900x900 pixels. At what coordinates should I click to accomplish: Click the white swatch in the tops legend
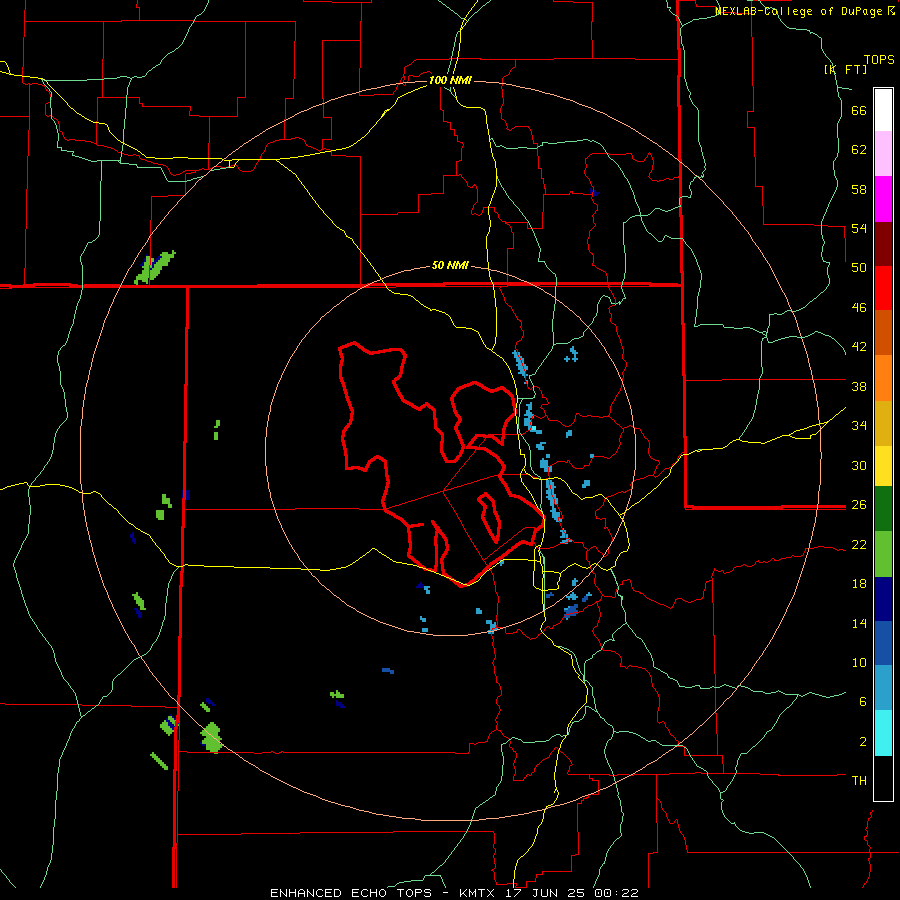click(883, 110)
